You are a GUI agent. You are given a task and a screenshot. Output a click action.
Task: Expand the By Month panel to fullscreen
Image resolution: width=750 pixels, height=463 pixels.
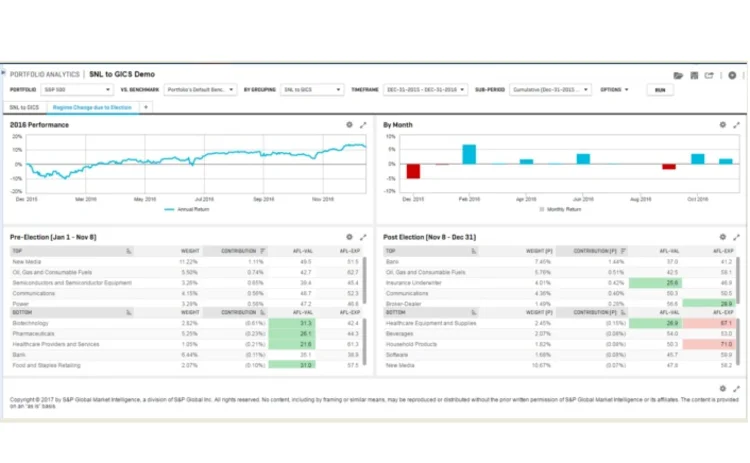point(736,125)
